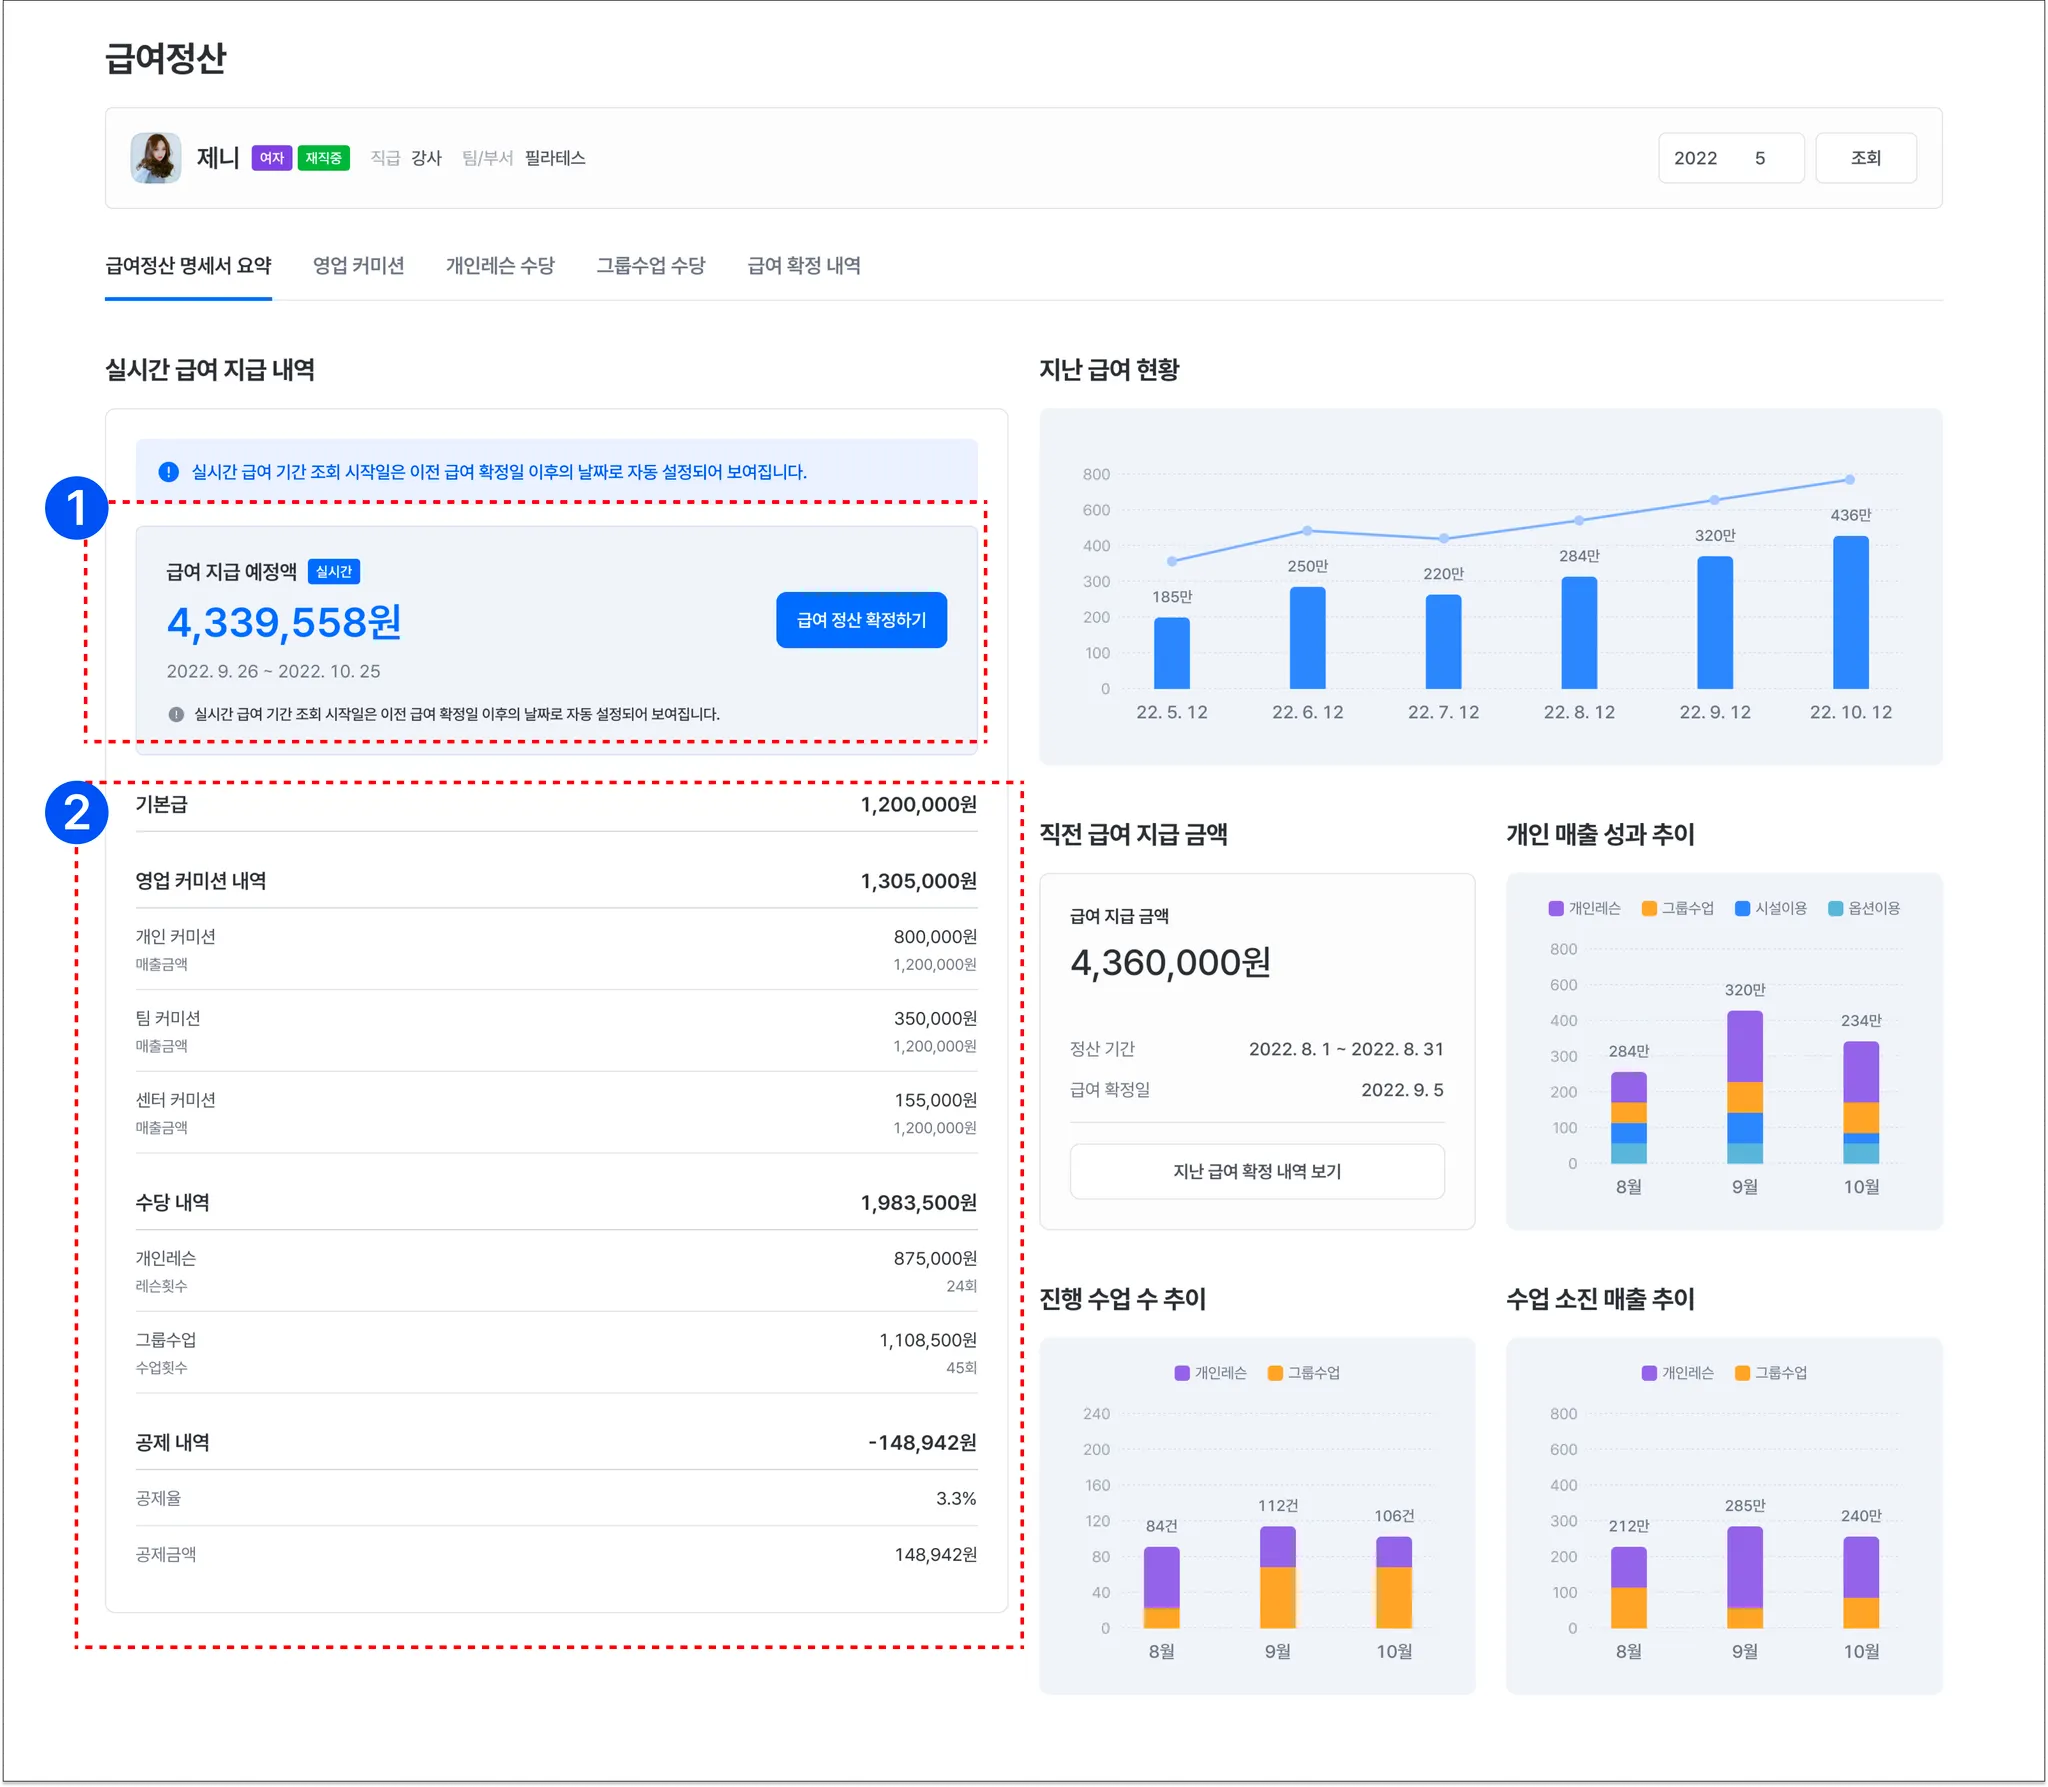Toggle 옵션이용 teal legend swatch

1835,908
